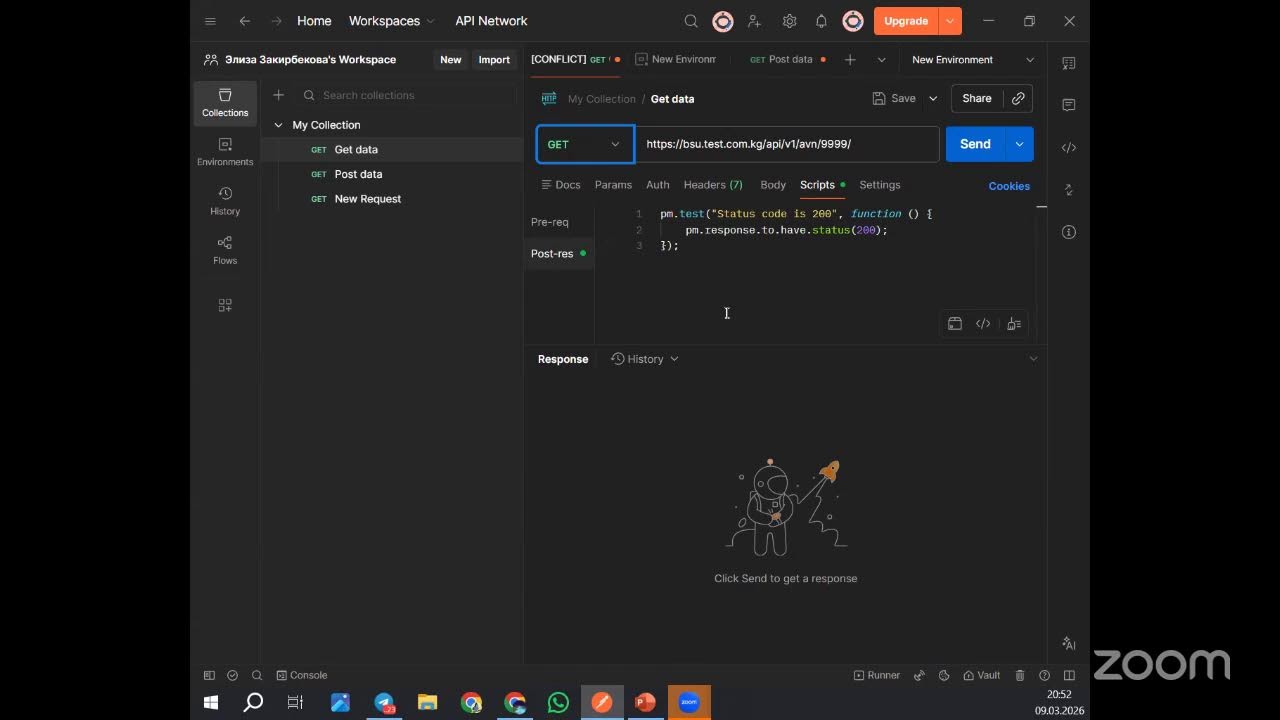Copy the request link icon beside Share
Viewport: 1280px width, 720px height.
point(1018,99)
